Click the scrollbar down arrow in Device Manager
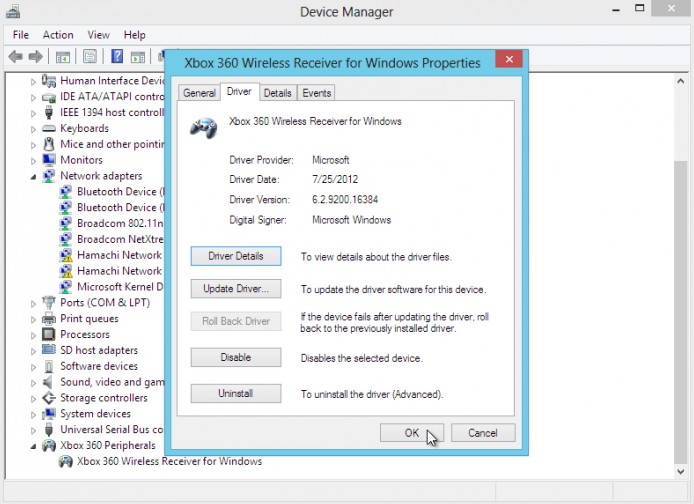 pyautogui.click(x=681, y=472)
